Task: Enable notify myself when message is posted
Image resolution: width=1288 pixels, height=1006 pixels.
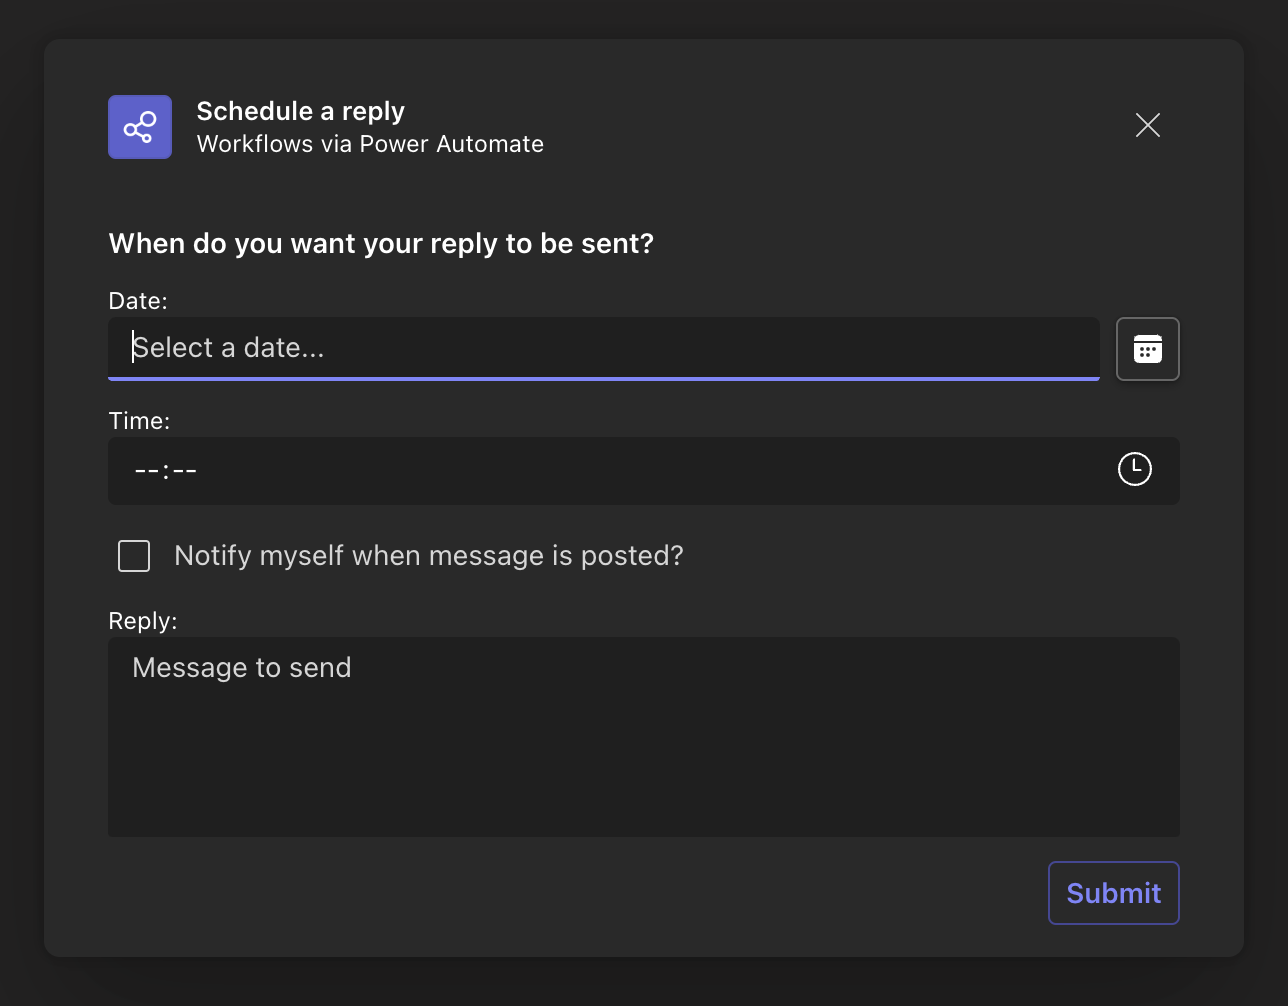Action: tap(134, 556)
